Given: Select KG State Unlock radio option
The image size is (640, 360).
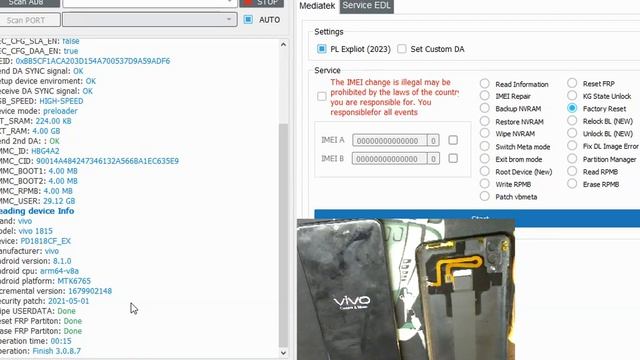Looking at the screenshot, I should pyautogui.click(x=572, y=96).
